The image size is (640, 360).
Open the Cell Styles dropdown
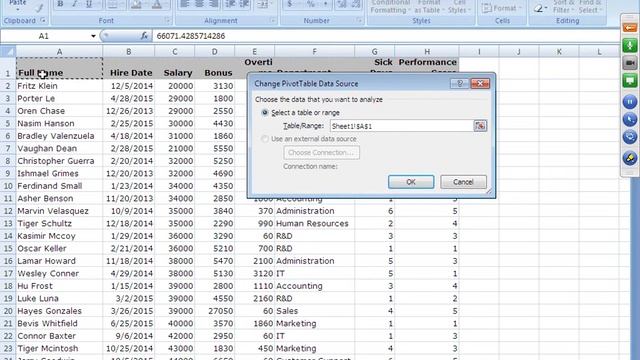click(459, 7)
